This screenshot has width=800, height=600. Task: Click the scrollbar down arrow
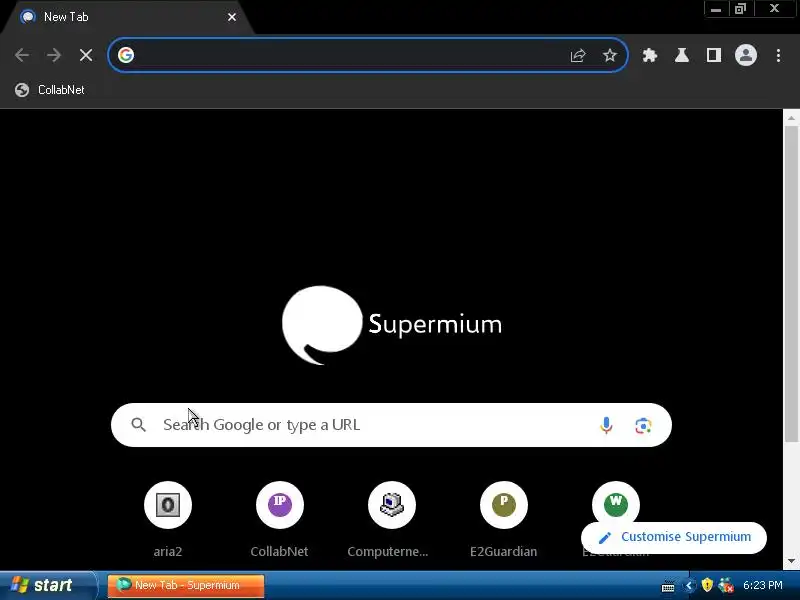coord(791,561)
